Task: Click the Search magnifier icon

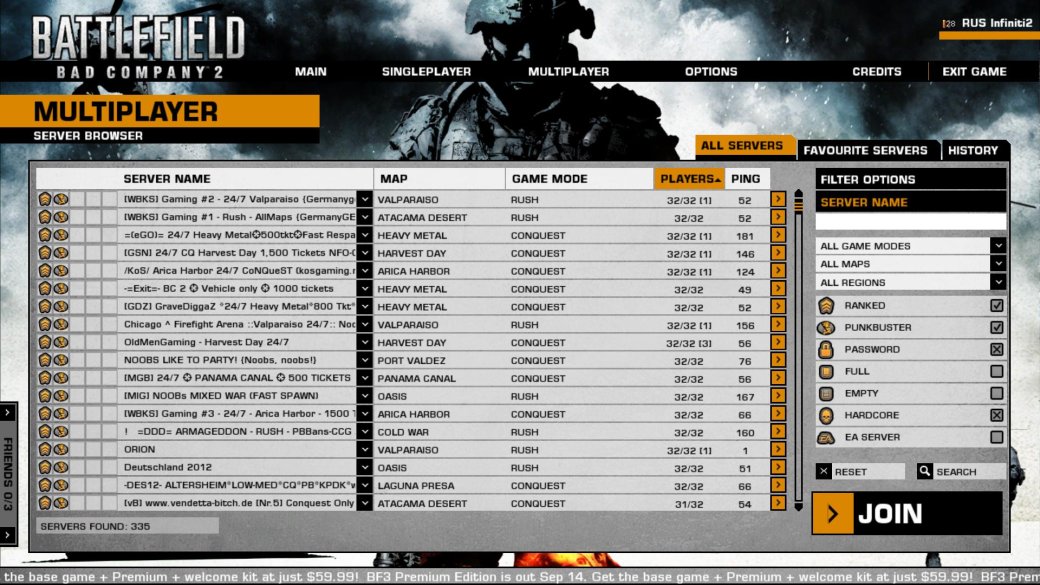Action: 925,471
